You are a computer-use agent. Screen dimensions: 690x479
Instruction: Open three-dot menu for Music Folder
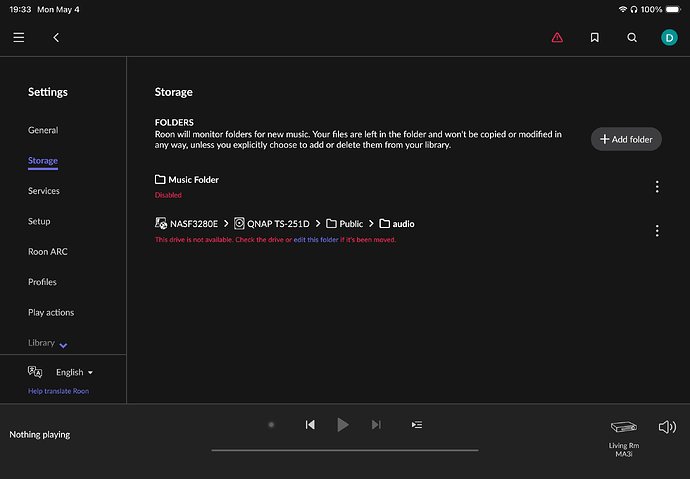point(657,186)
